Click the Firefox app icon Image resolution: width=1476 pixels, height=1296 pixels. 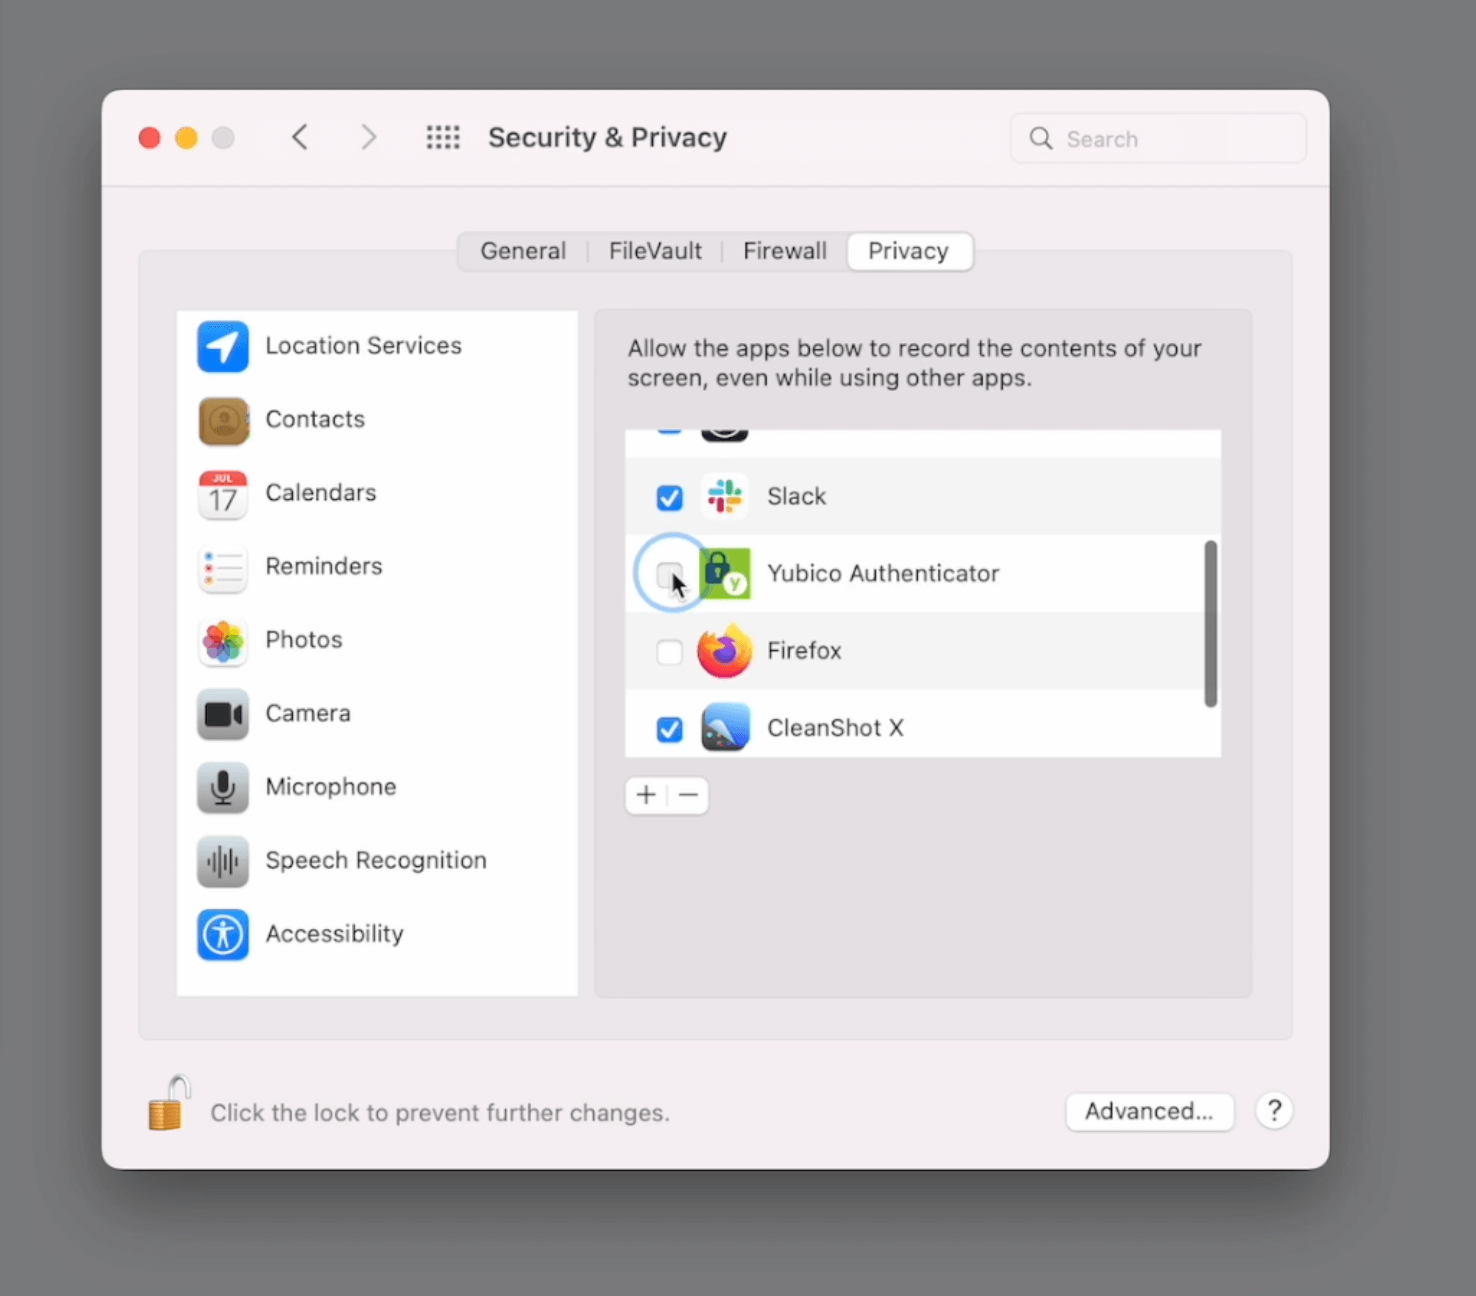pyautogui.click(x=725, y=651)
